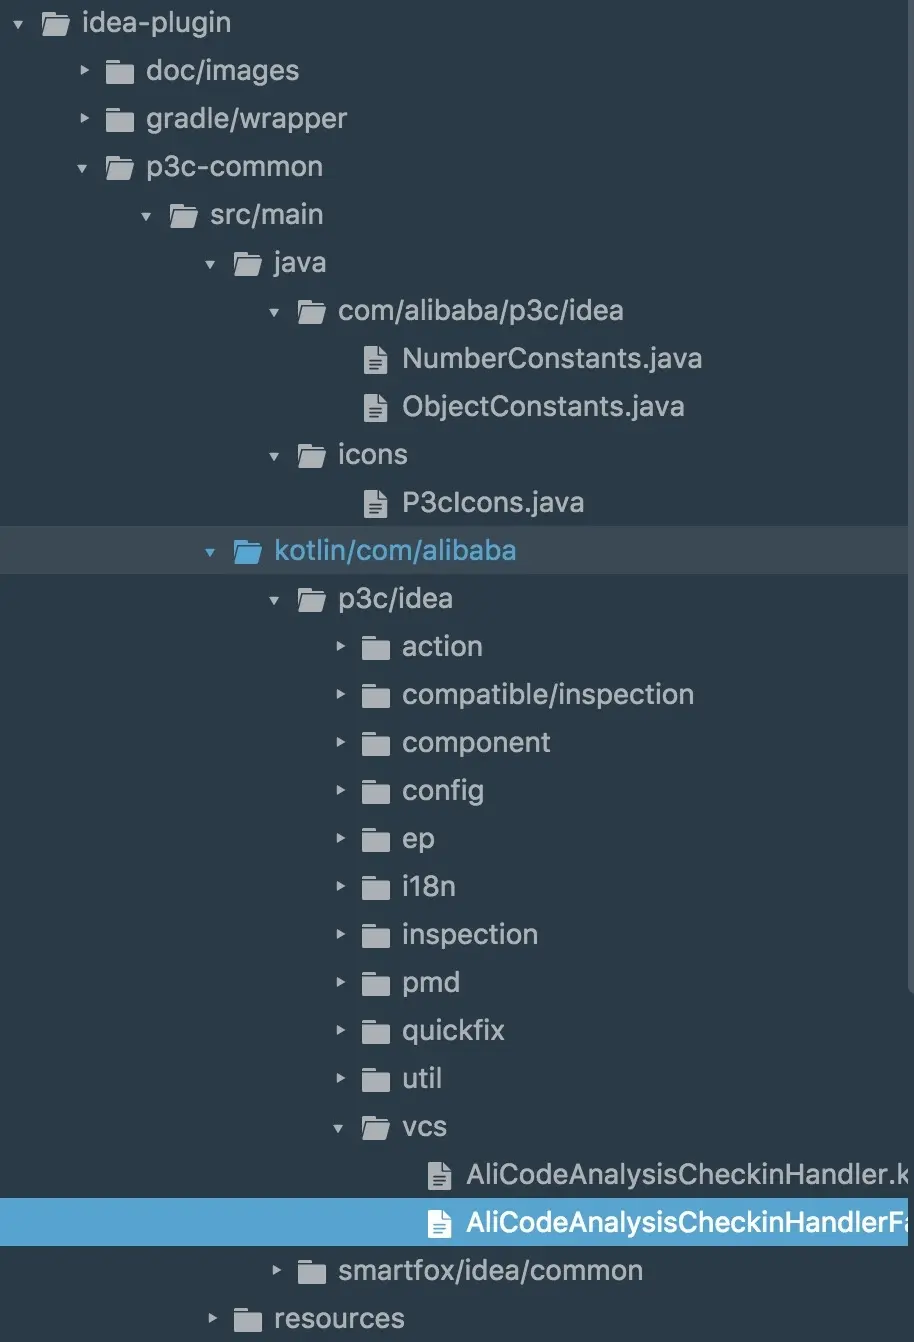This screenshot has height=1342, width=914.
Task: Select the ep folder
Action: point(418,839)
